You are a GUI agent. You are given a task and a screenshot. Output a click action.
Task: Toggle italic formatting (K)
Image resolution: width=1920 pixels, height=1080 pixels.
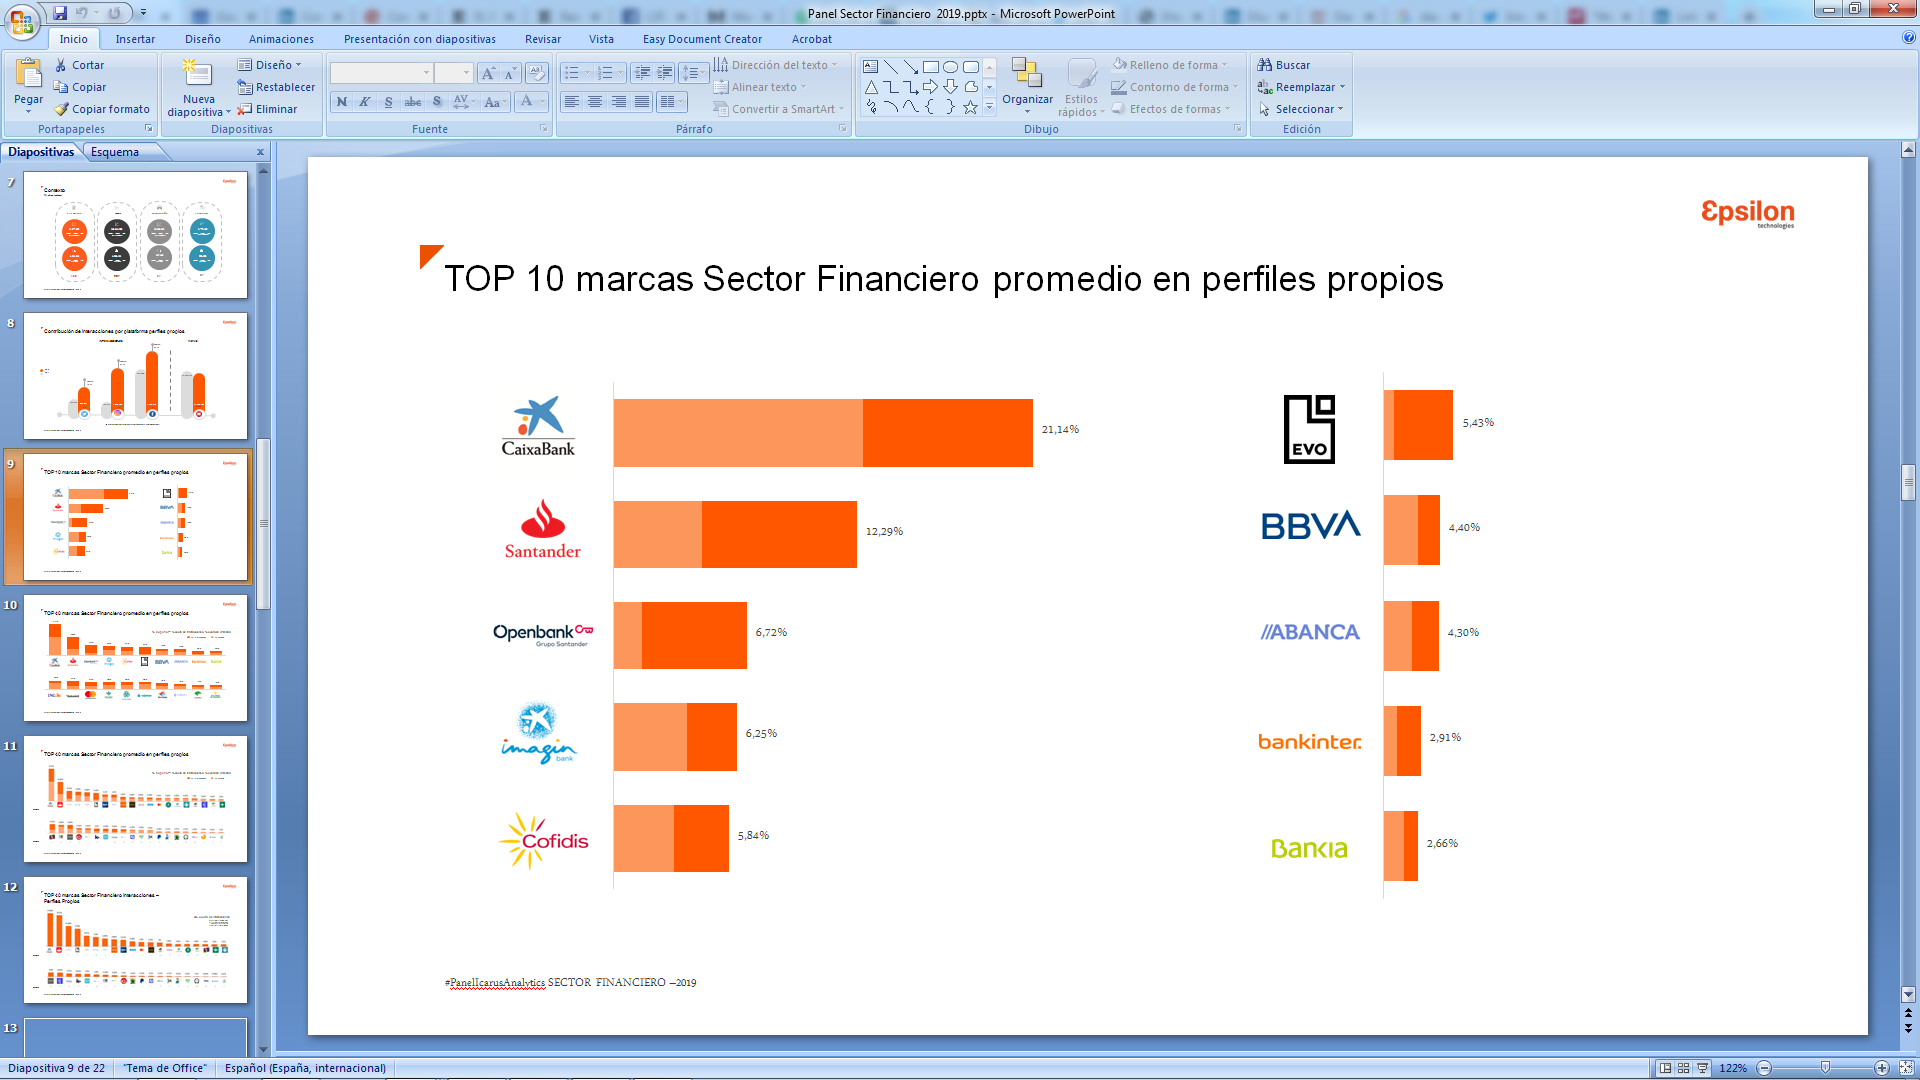click(x=365, y=102)
